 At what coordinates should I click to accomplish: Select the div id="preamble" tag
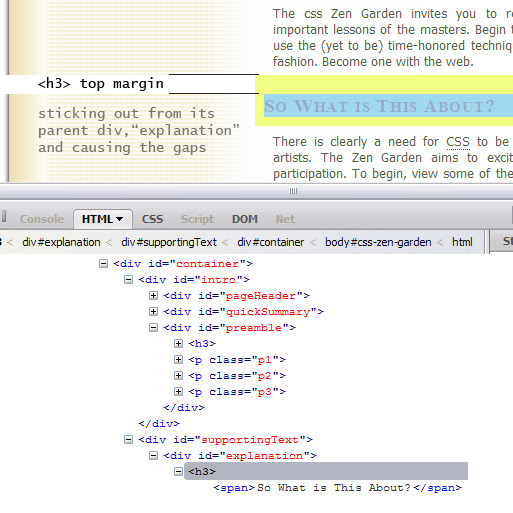click(230, 328)
